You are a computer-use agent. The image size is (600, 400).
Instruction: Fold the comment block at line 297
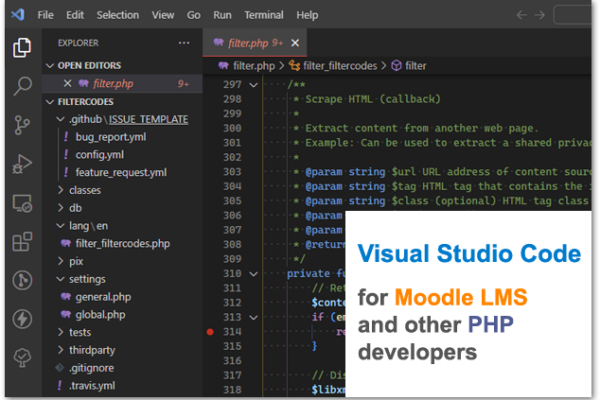(x=253, y=85)
